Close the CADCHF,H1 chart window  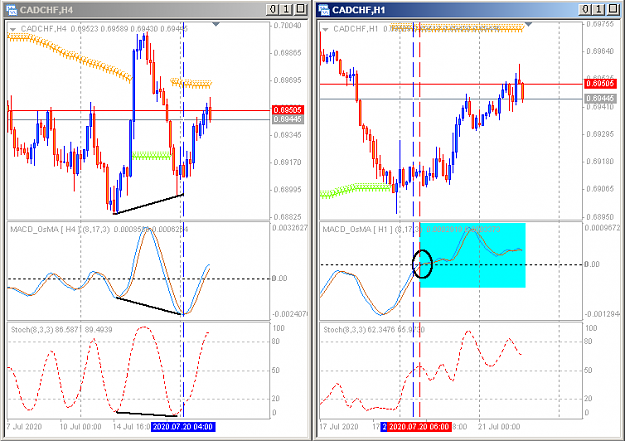613,9
